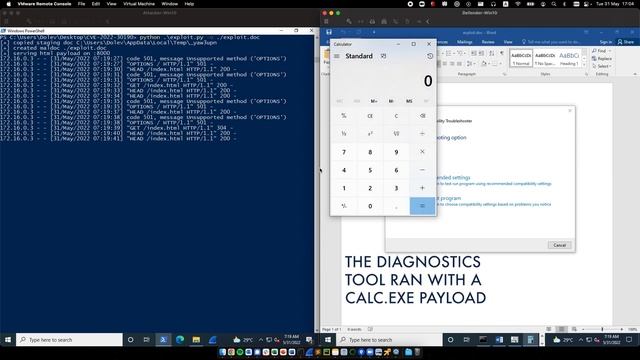The height and width of the screenshot is (360, 640).
Task: Open the Calculator history panel
Action: (429, 56)
